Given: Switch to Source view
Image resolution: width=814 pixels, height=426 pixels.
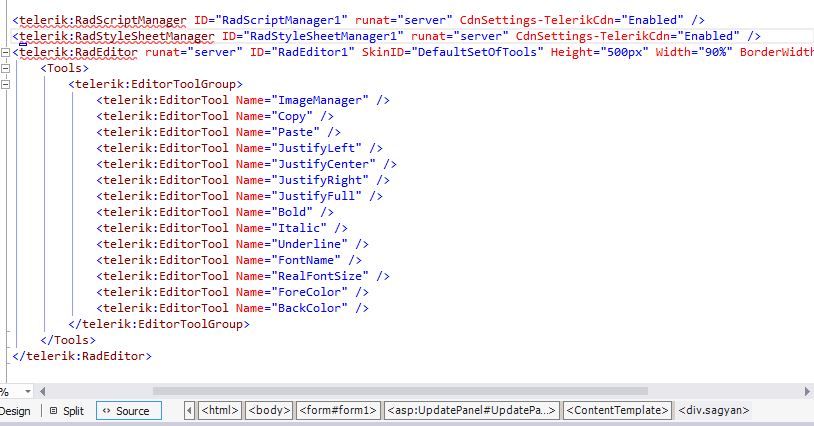Looking at the screenshot, I should tap(129, 411).
